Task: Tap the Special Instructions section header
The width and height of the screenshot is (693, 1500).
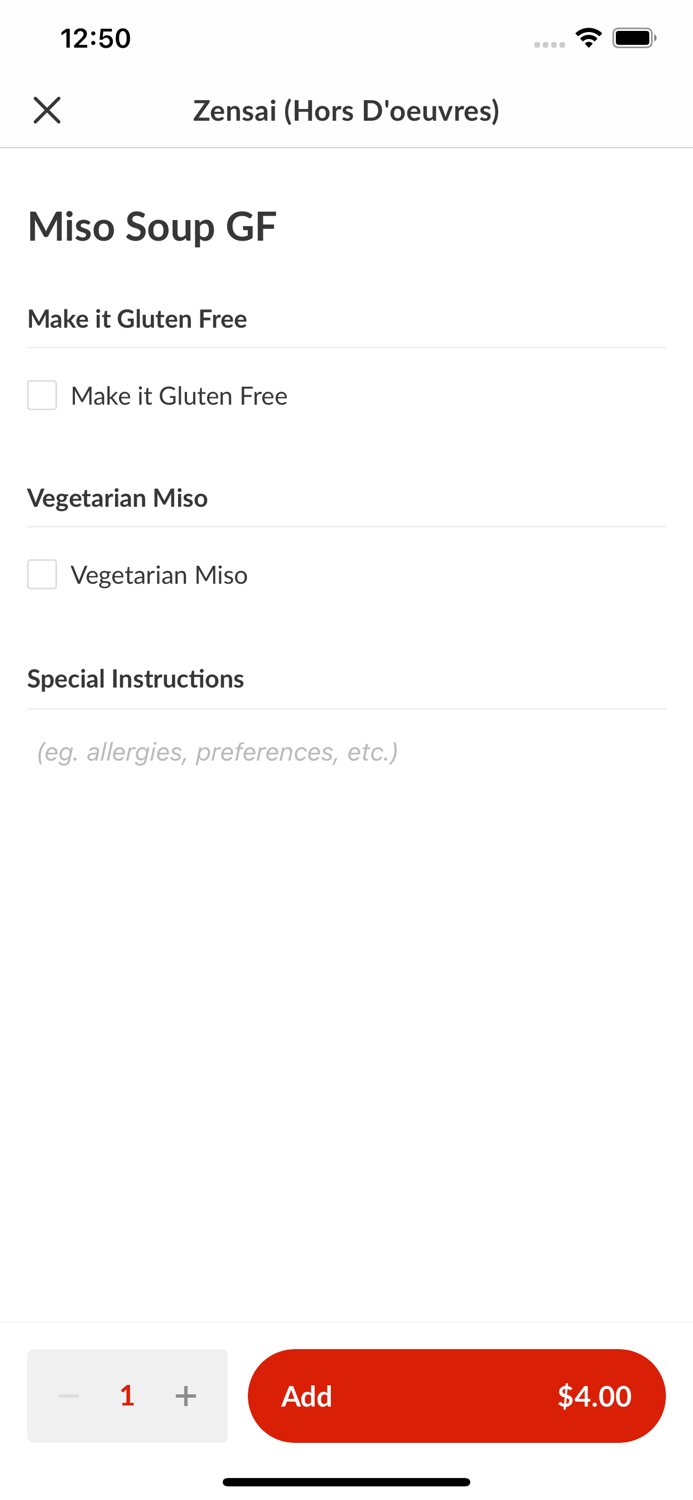Action: (136, 679)
